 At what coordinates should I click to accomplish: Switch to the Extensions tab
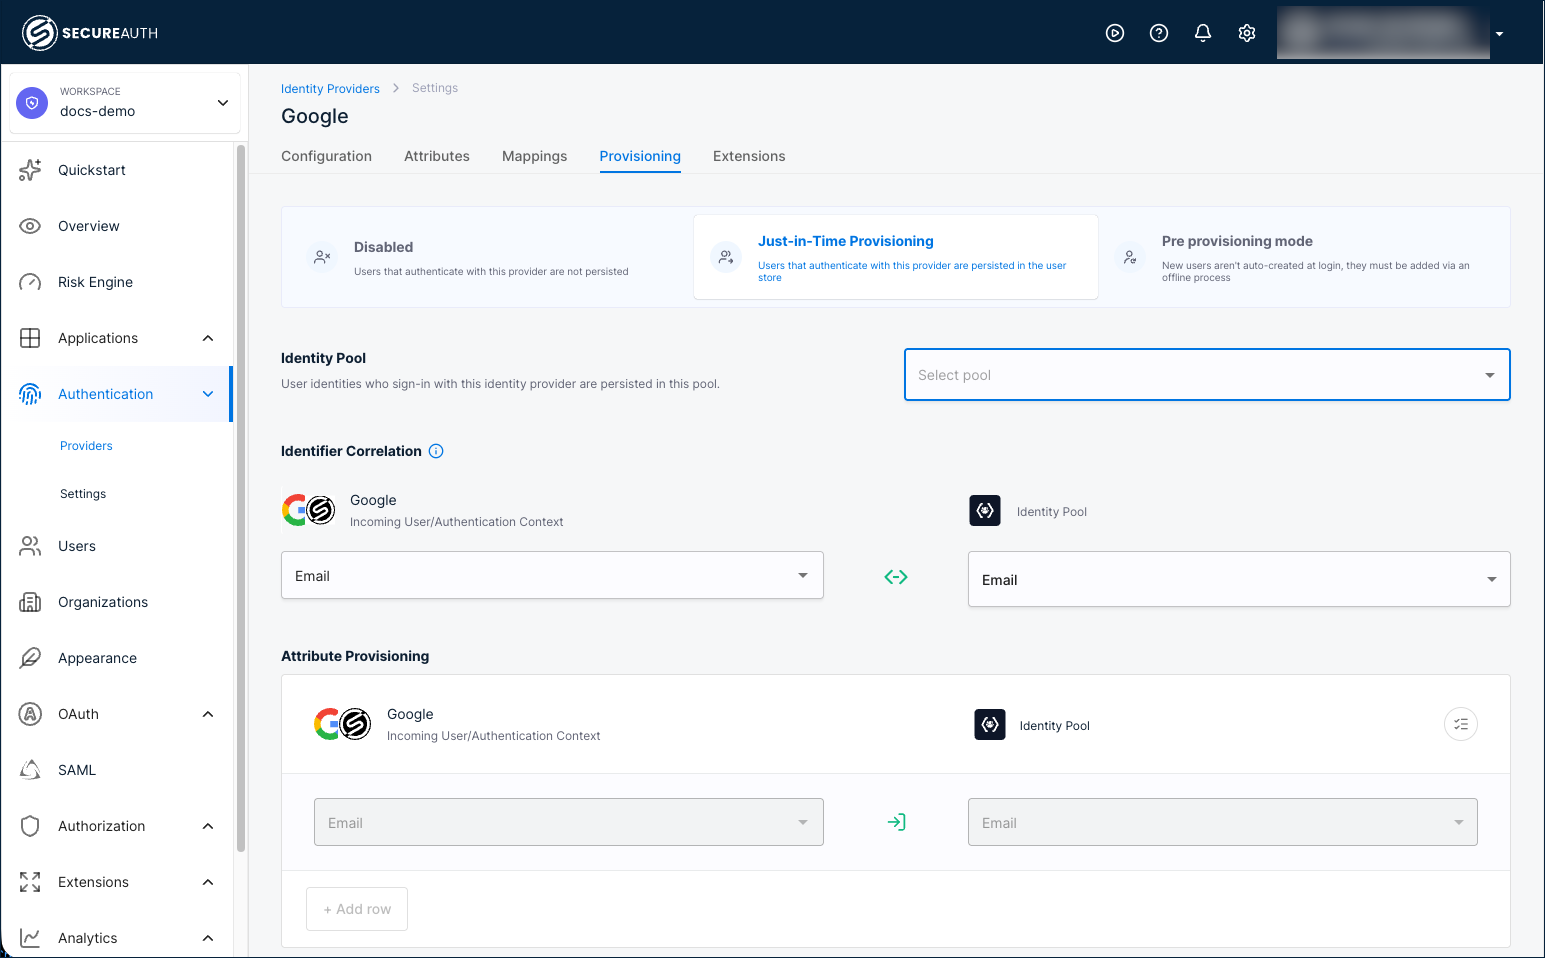click(x=749, y=156)
